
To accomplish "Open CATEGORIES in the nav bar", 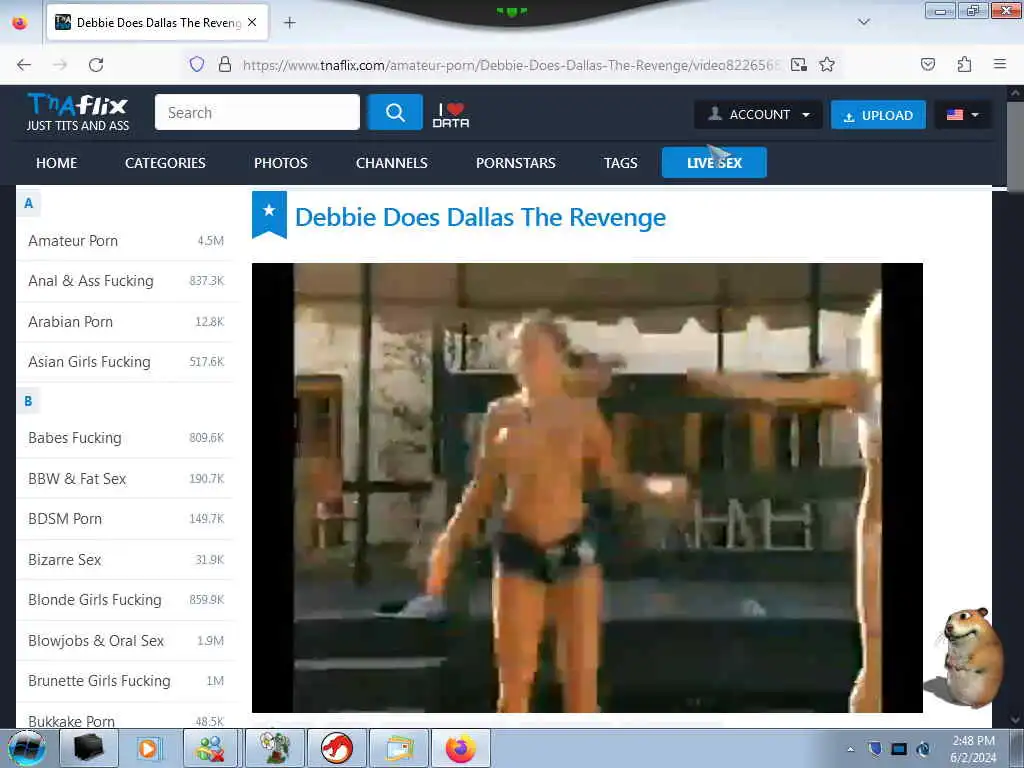I will [165, 163].
